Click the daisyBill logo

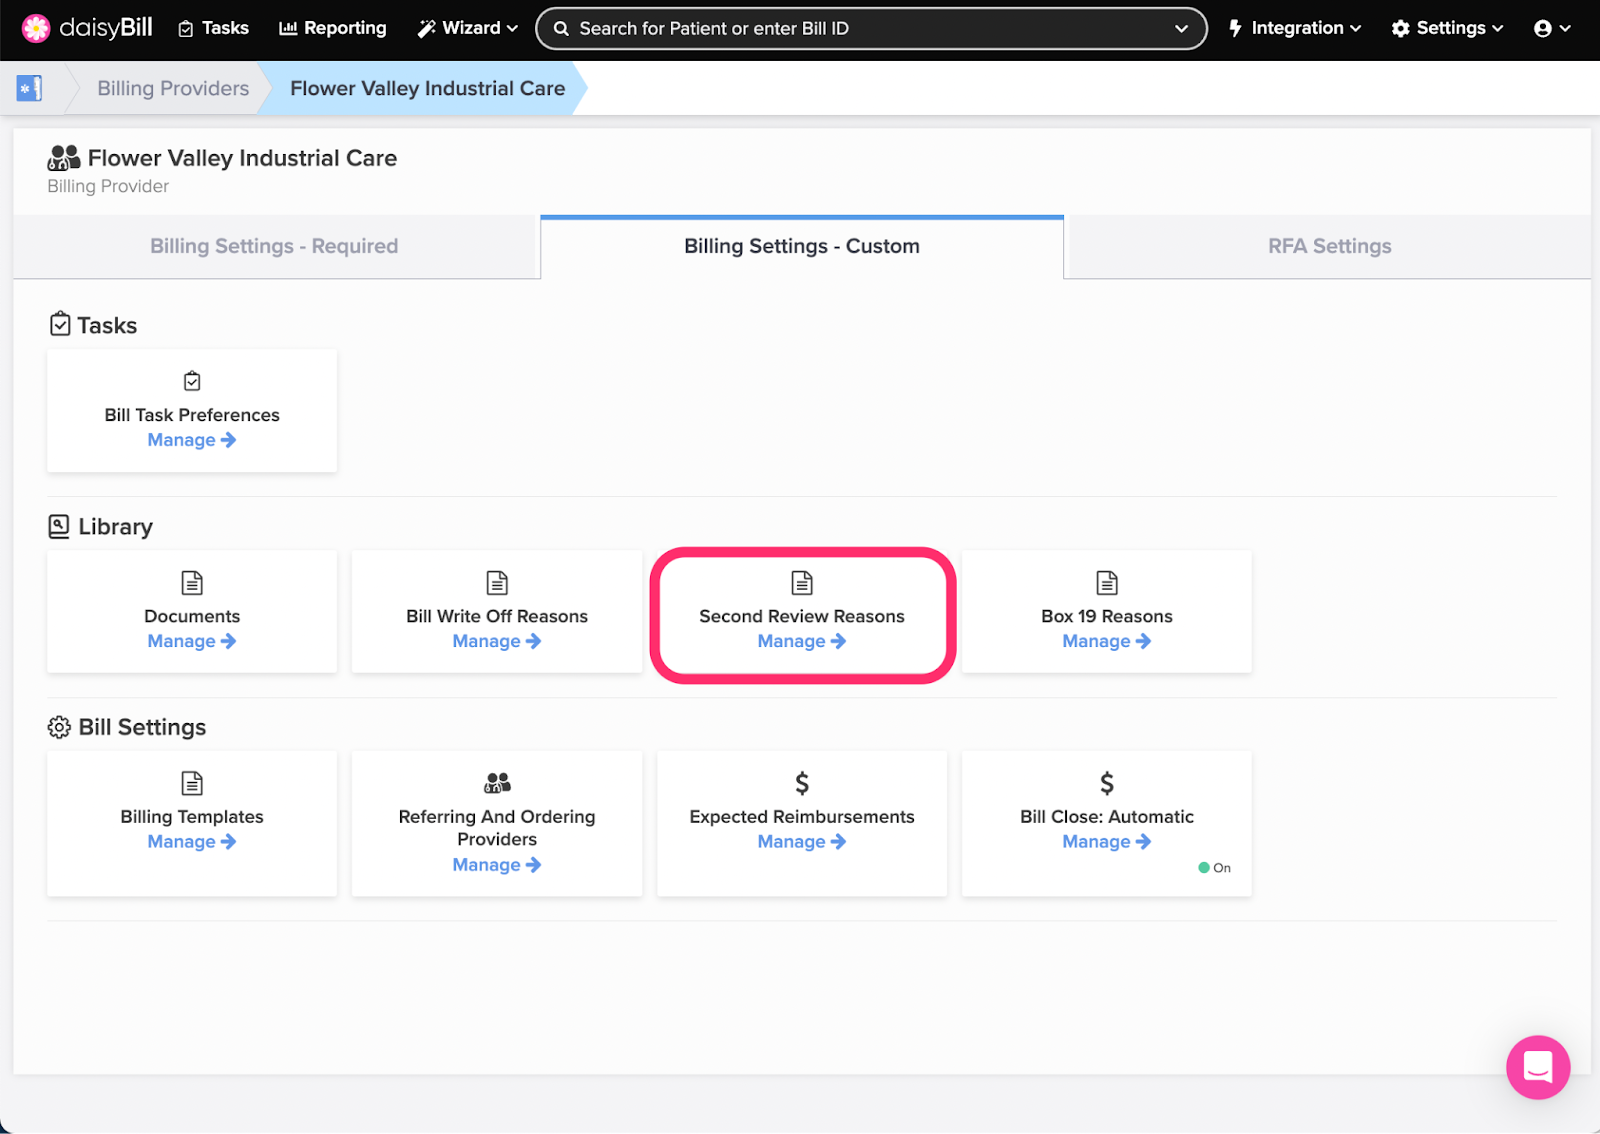click(x=87, y=28)
